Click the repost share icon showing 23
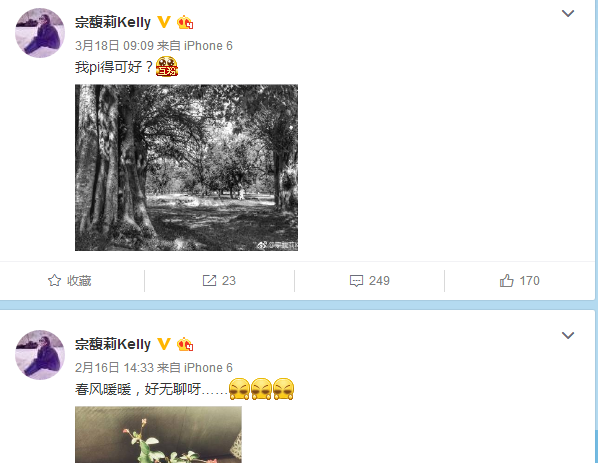 (209, 281)
